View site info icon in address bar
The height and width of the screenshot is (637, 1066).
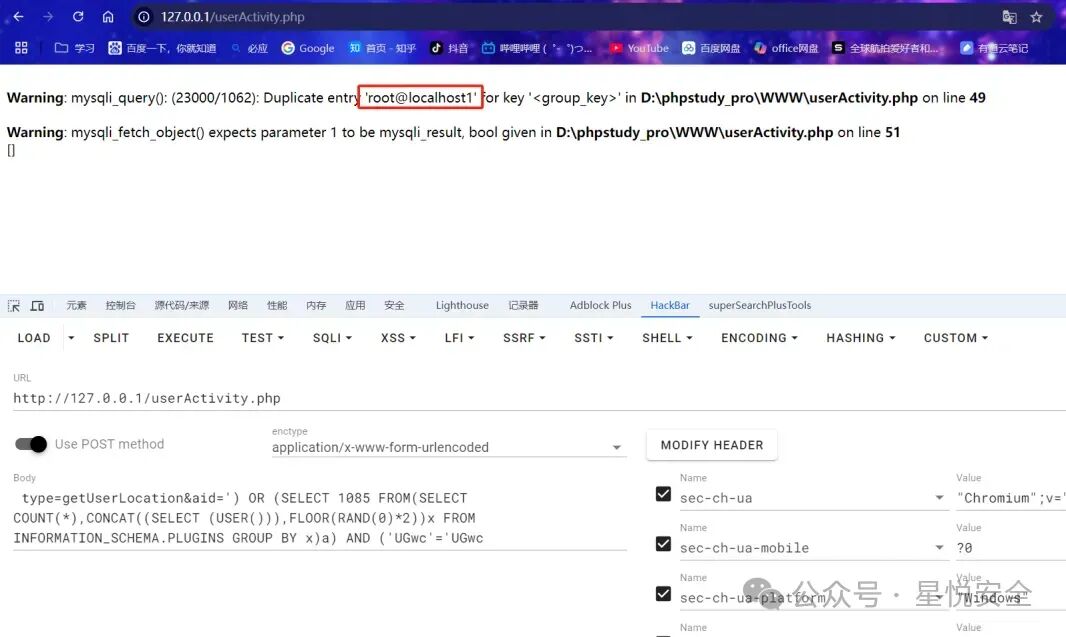pos(144,17)
